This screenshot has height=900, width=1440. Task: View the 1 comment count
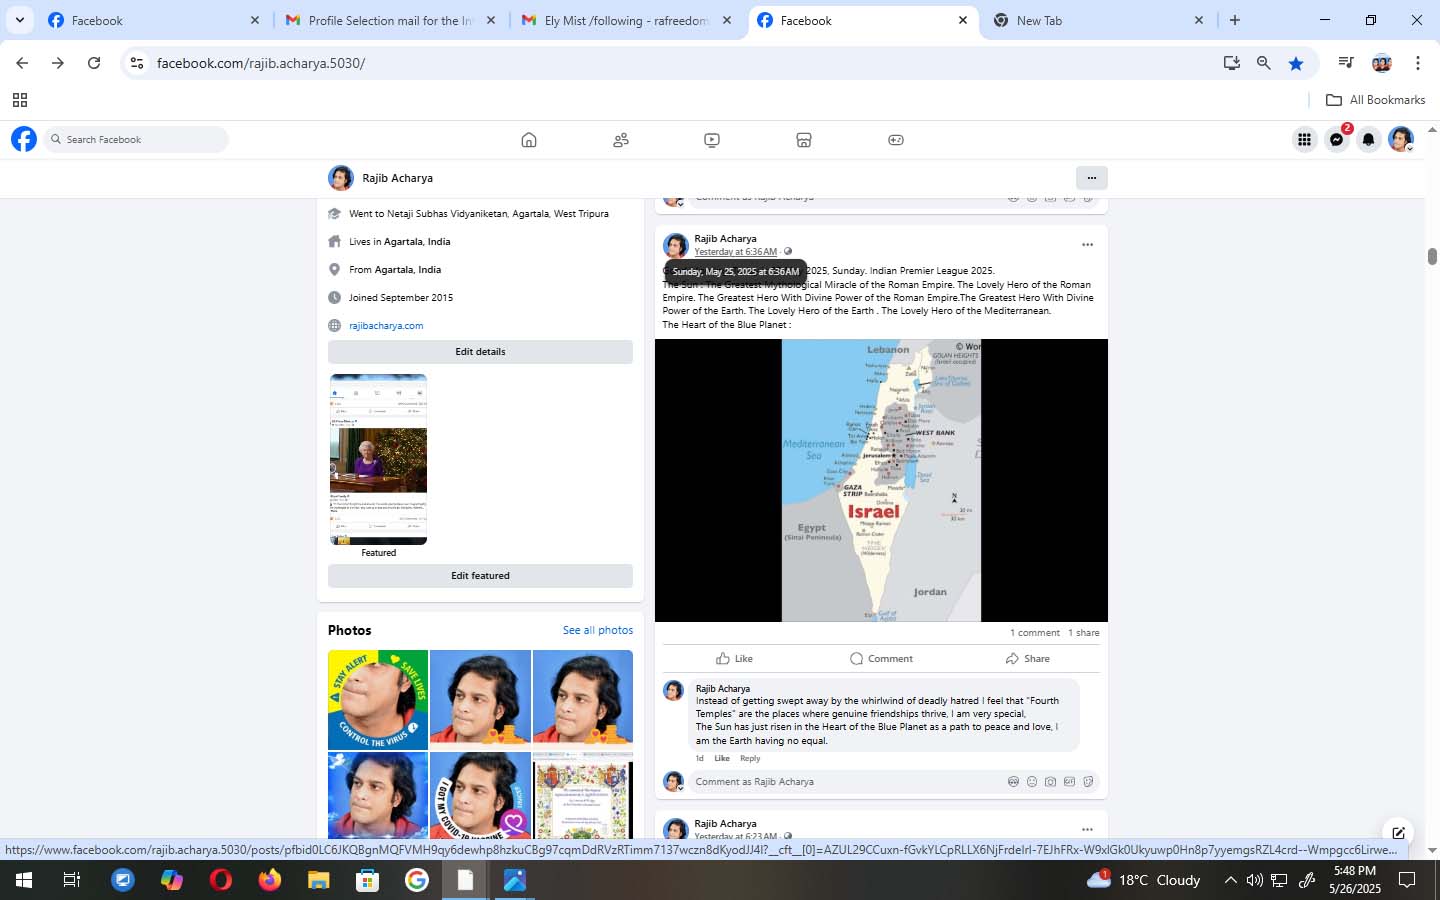pos(1034,633)
